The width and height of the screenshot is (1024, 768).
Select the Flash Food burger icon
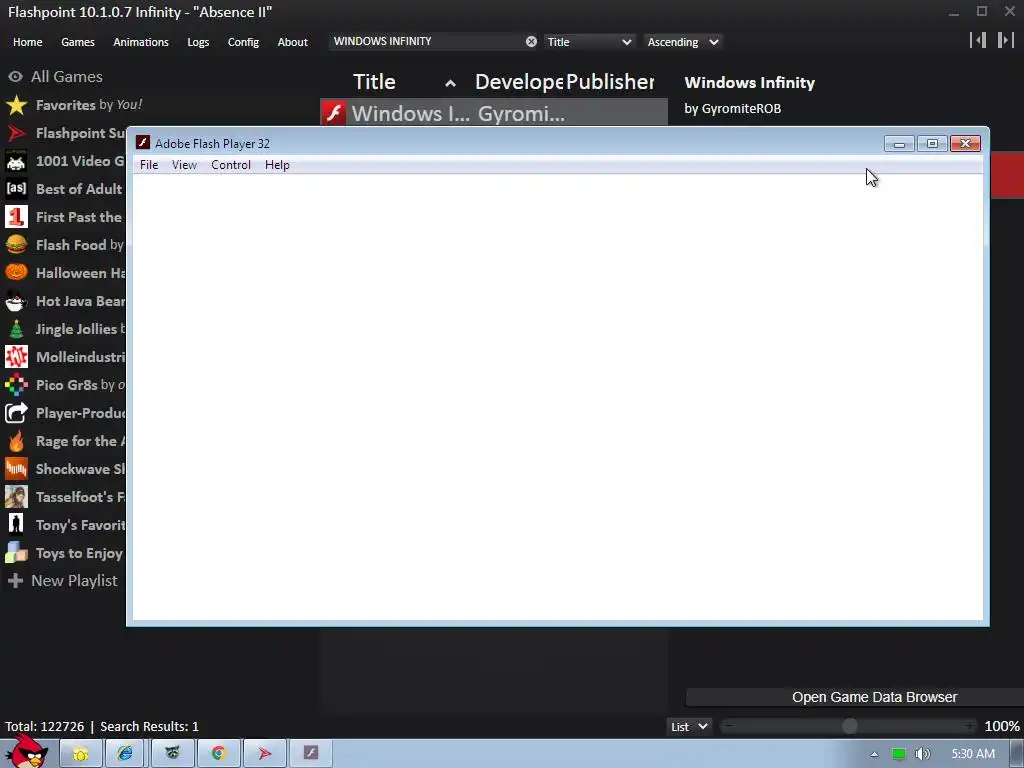click(16, 245)
